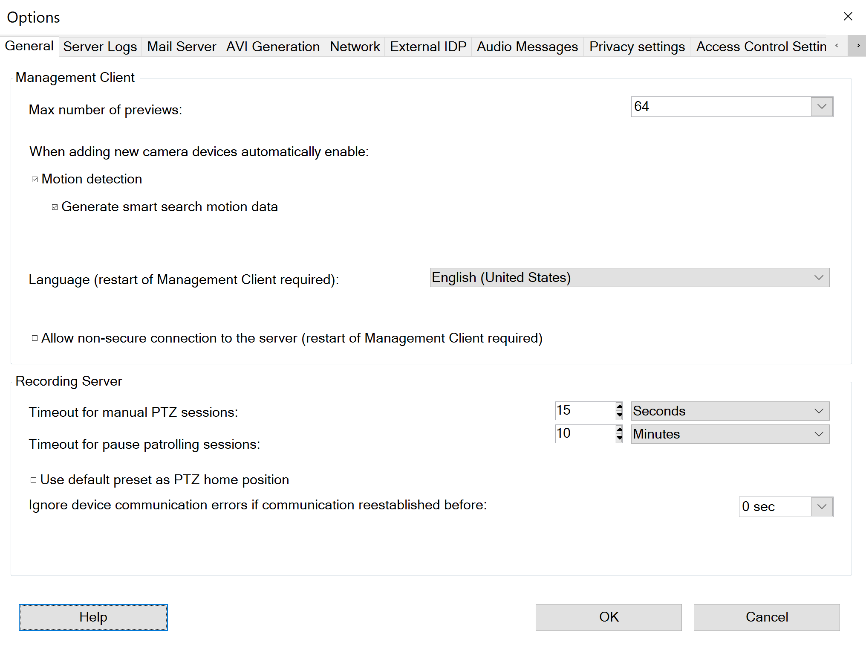
Task: Close the Options dialog window
Action: [x=848, y=16]
